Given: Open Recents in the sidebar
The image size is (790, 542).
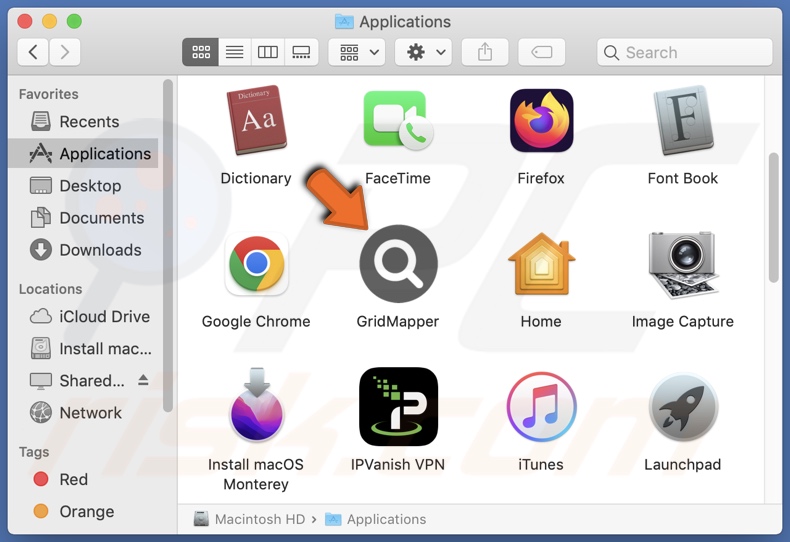Looking at the screenshot, I should click(84, 121).
